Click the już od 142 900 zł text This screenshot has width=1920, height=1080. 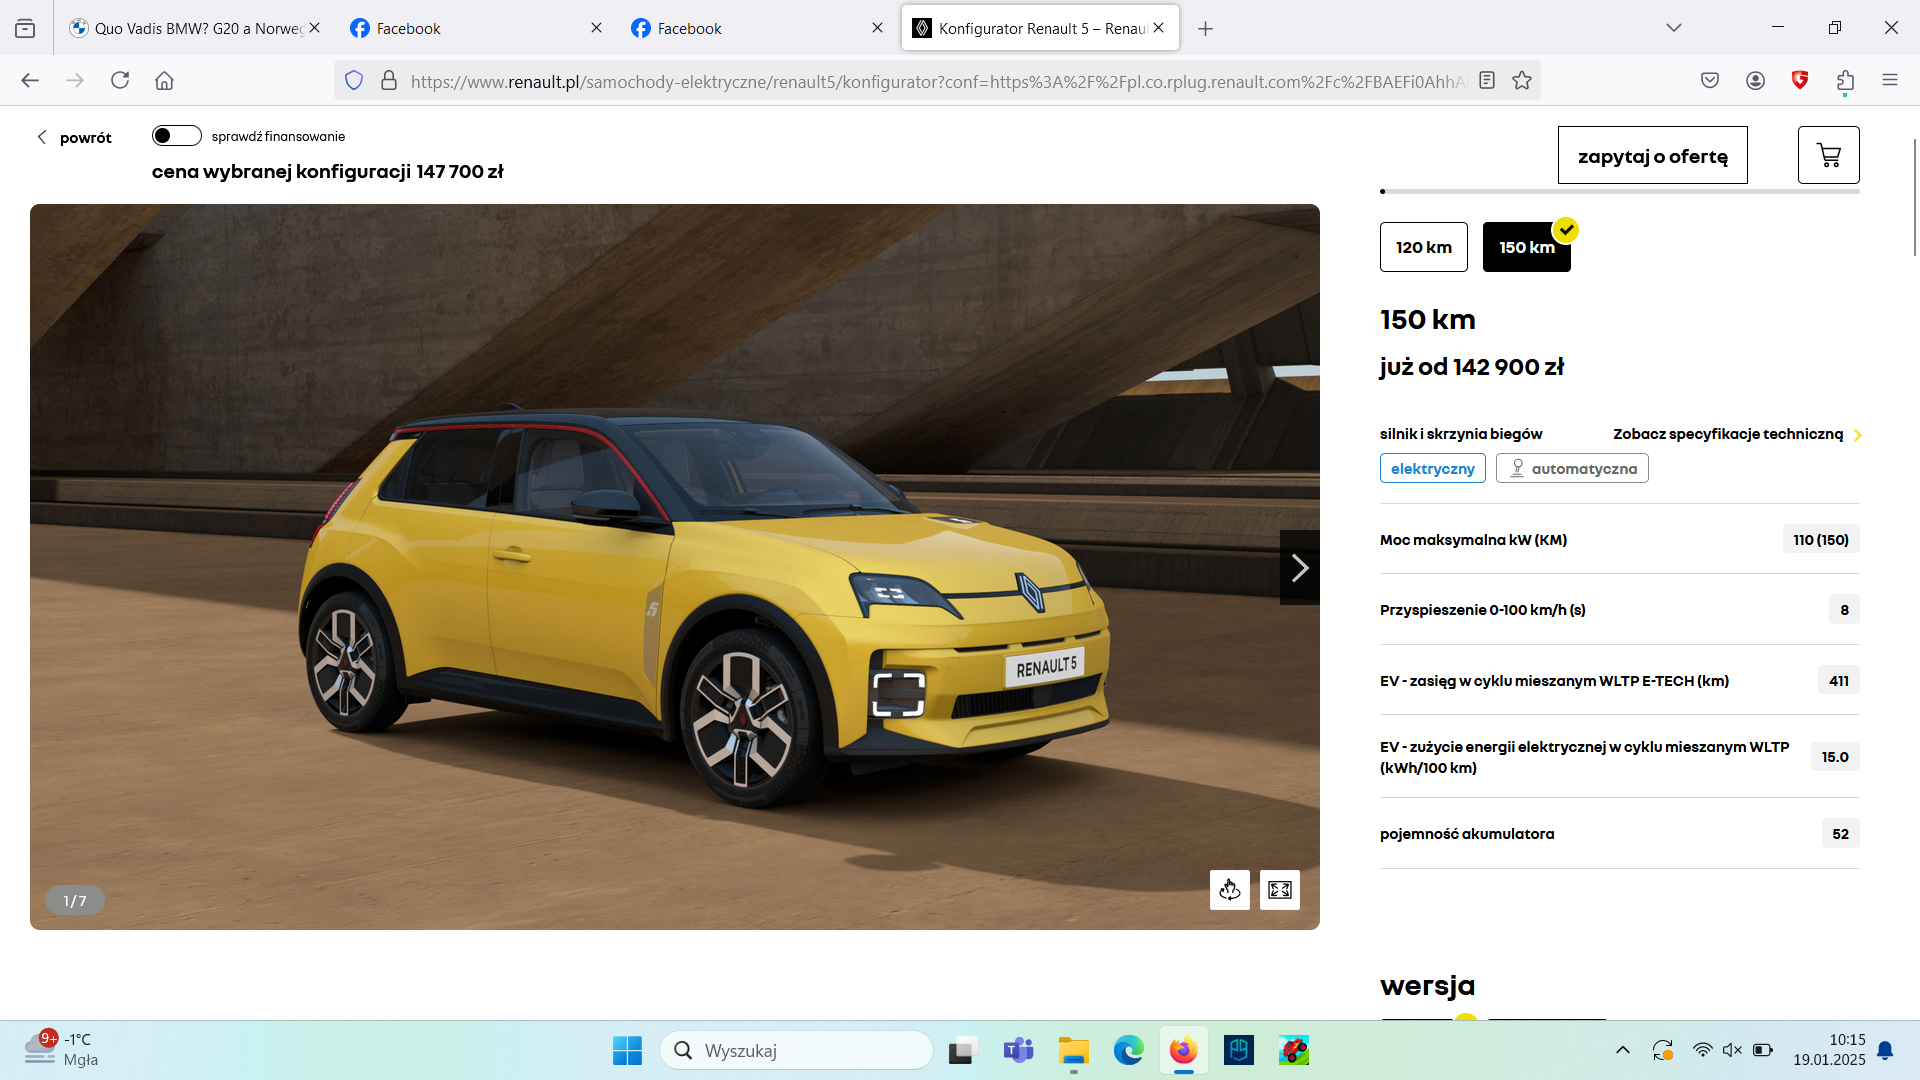click(x=1471, y=367)
